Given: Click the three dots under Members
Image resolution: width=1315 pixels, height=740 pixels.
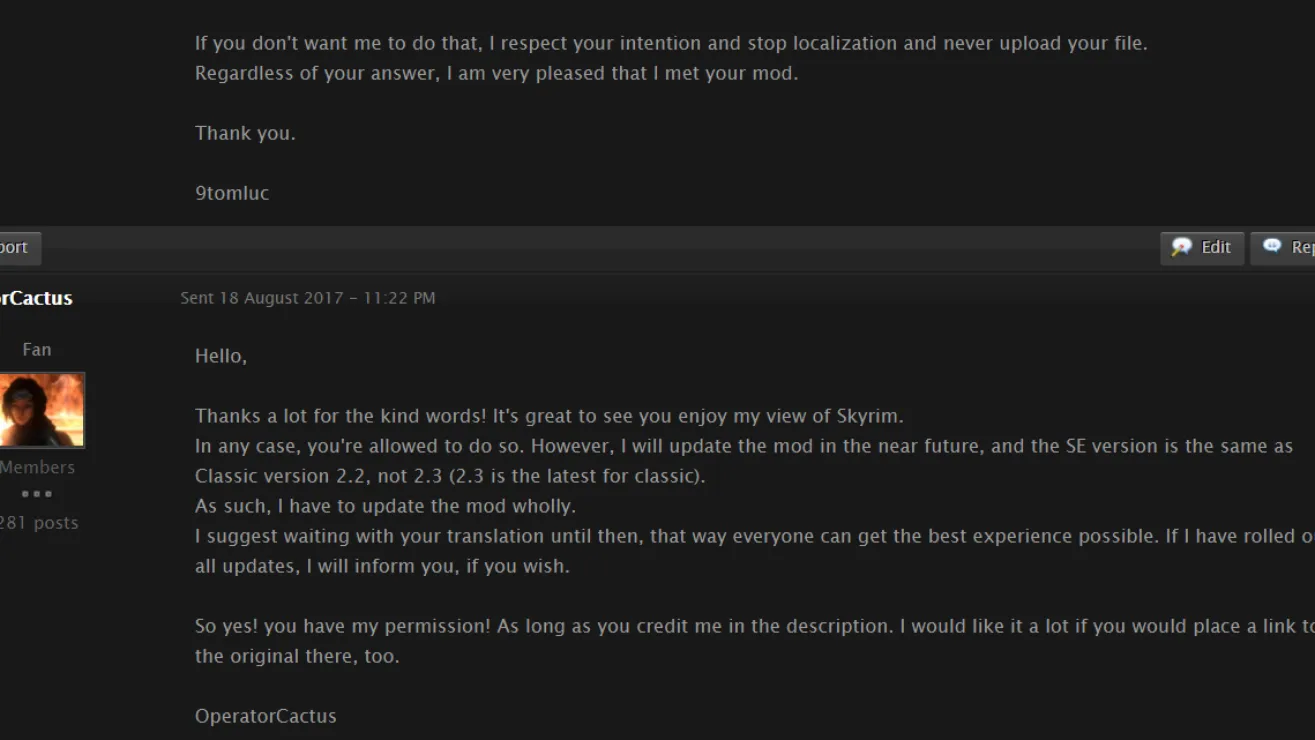Looking at the screenshot, I should (37, 494).
